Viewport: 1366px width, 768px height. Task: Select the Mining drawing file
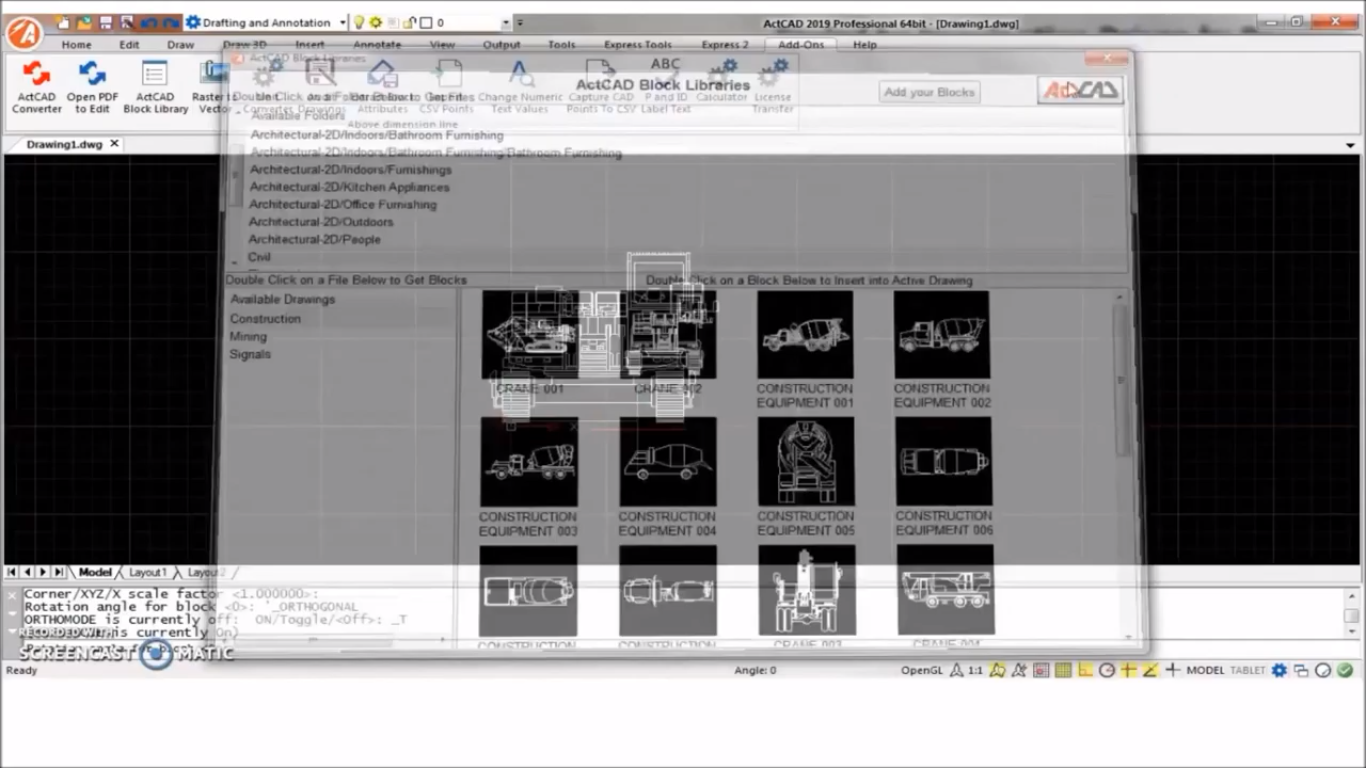point(248,336)
